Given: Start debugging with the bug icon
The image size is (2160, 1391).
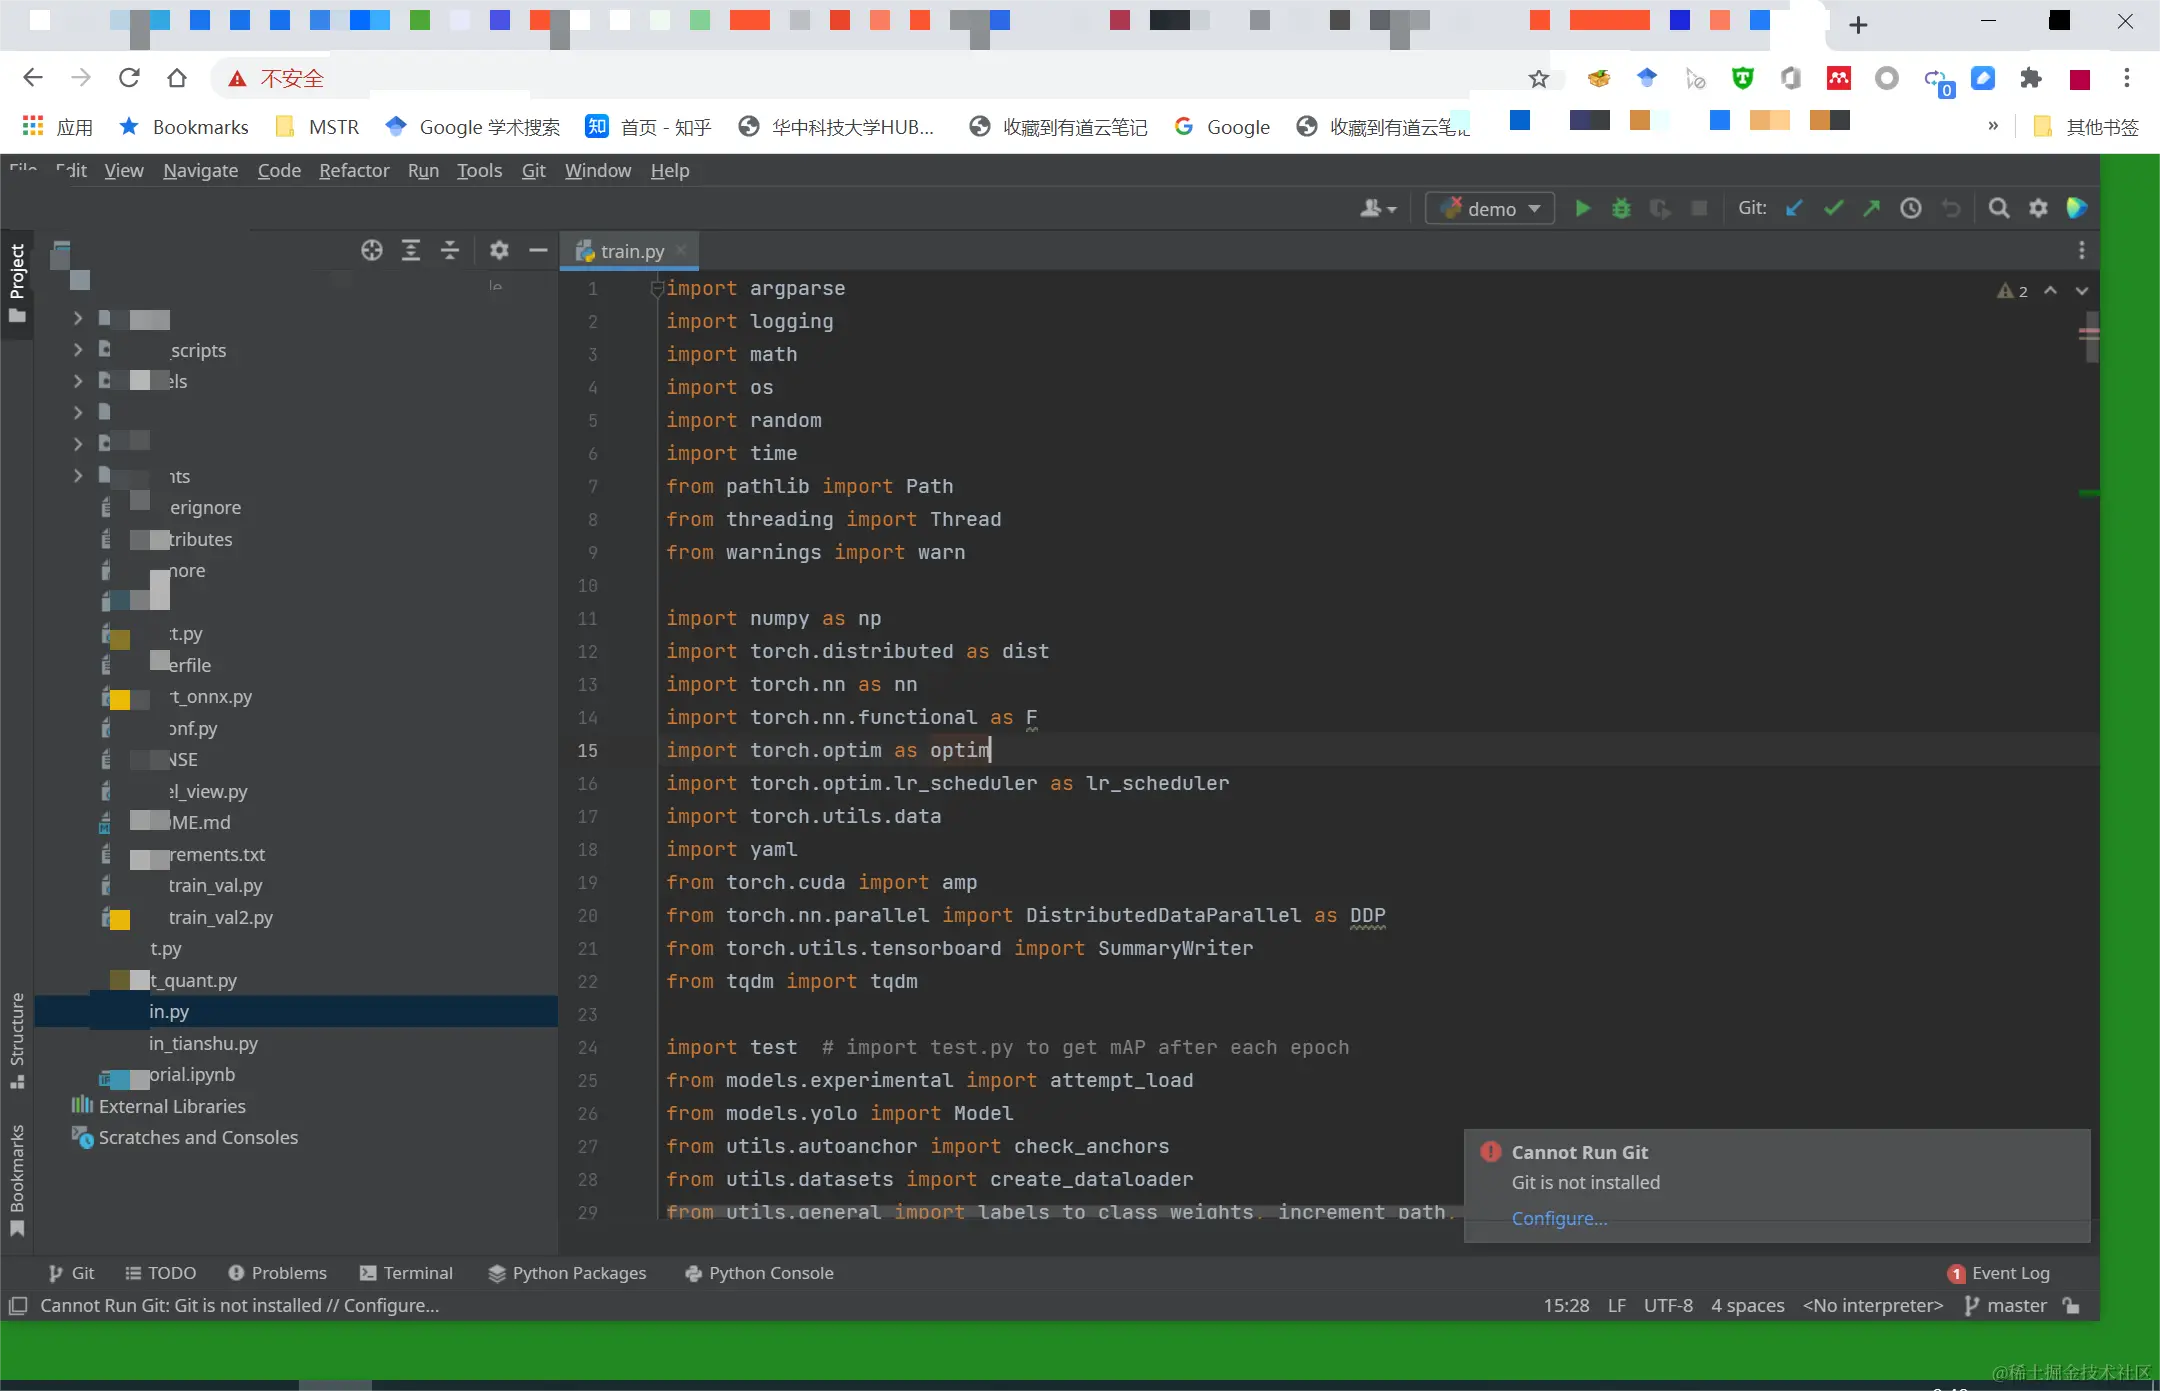Looking at the screenshot, I should 1621,208.
